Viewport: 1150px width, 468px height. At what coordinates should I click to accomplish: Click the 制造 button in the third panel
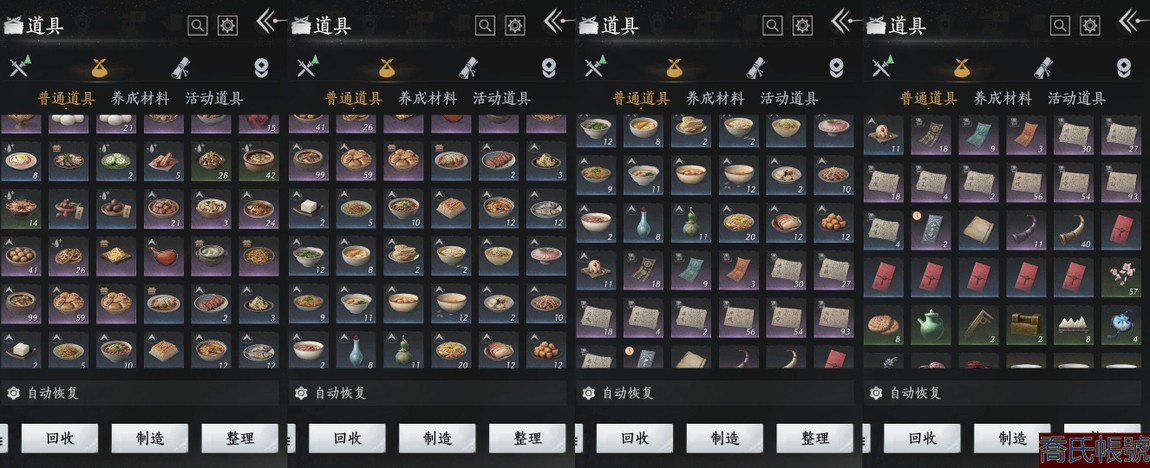[x=725, y=439]
